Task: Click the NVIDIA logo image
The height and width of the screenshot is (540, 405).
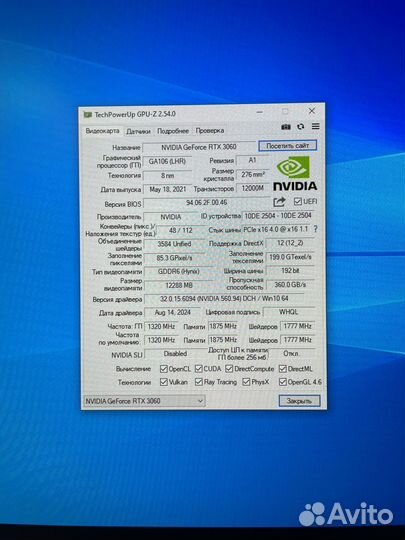Action: coord(295,173)
